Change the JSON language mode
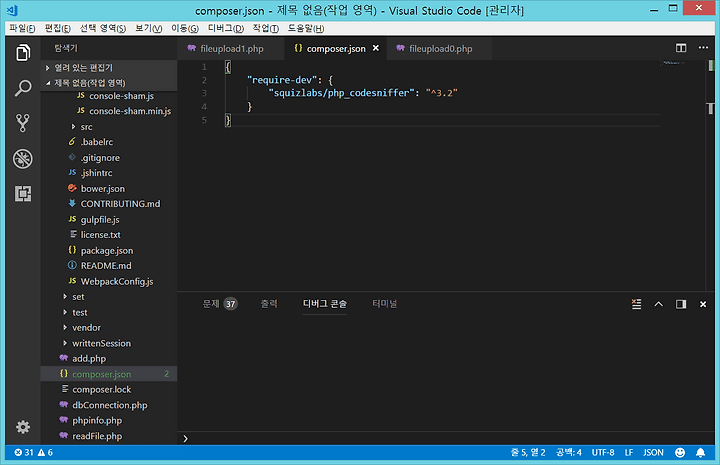The image size is (720, 465). [653, 453]
